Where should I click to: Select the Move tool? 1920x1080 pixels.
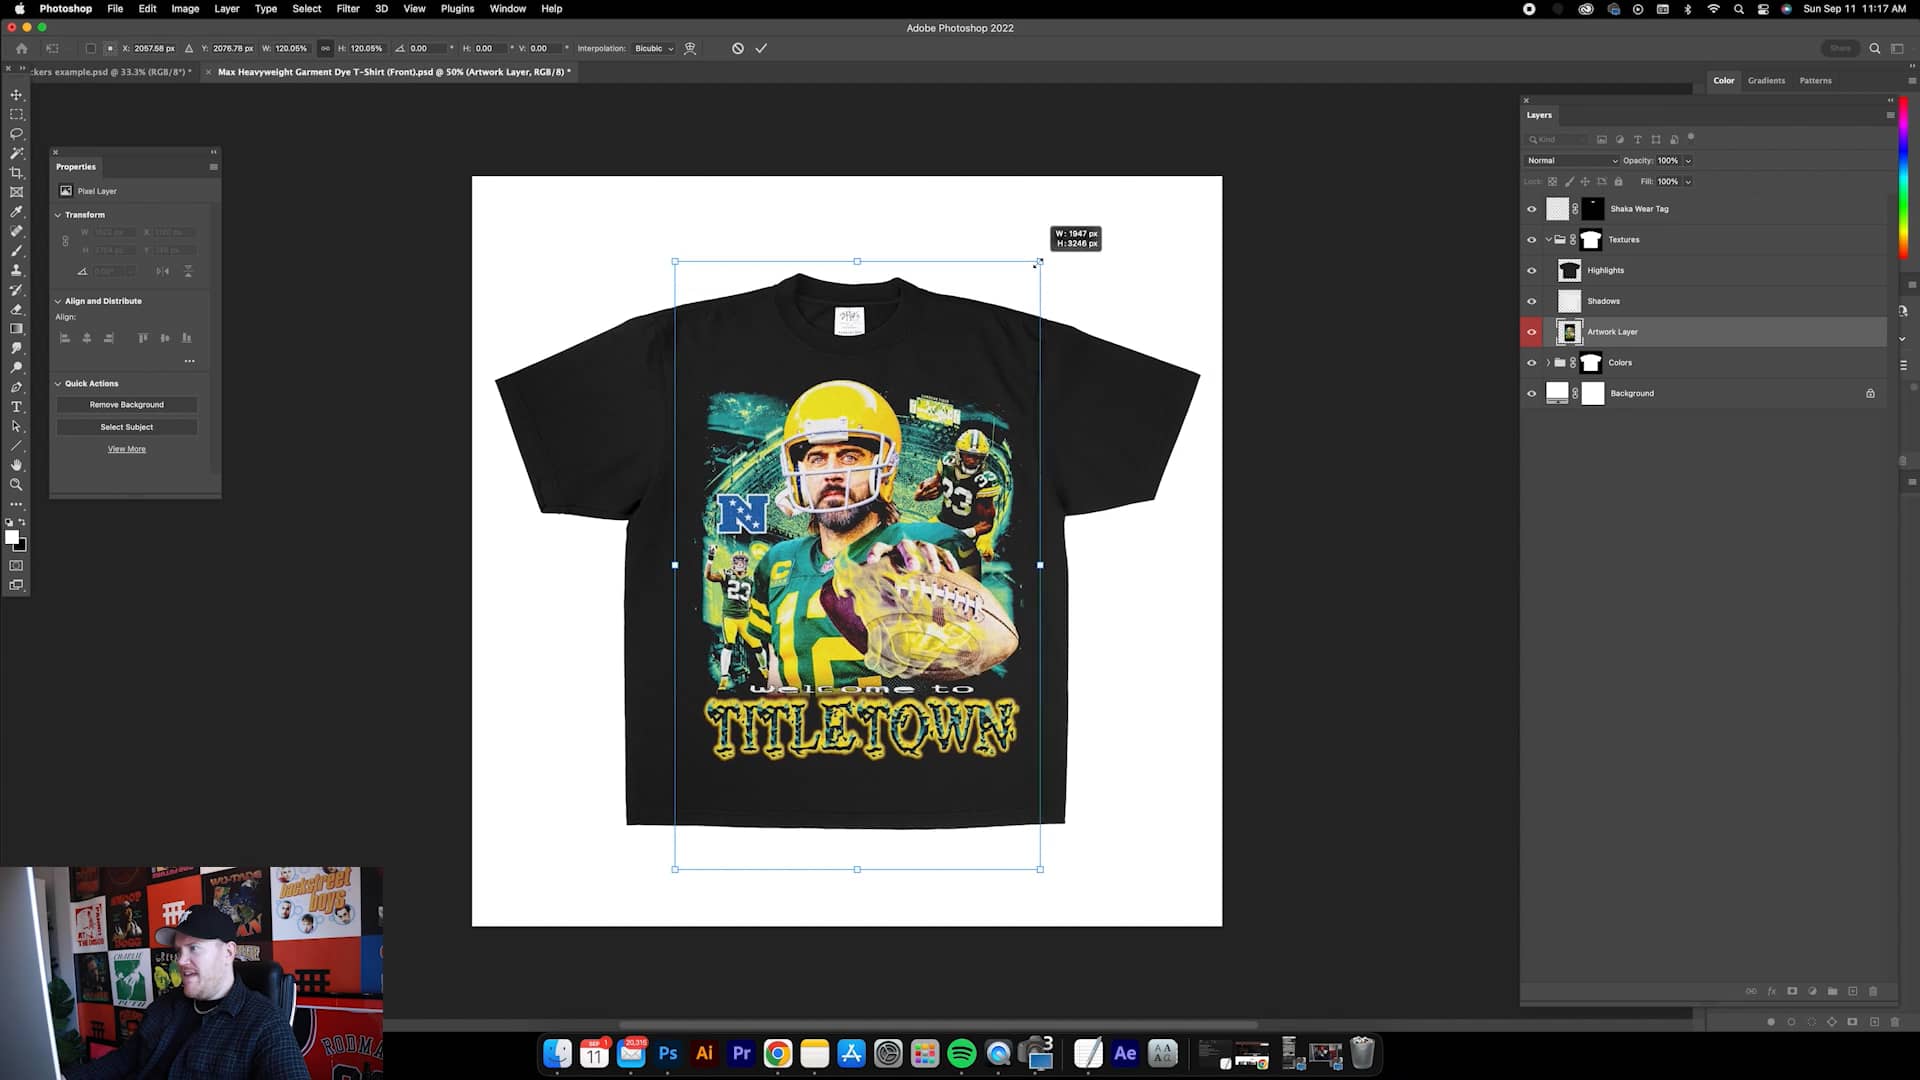click(x=16, y=95)
